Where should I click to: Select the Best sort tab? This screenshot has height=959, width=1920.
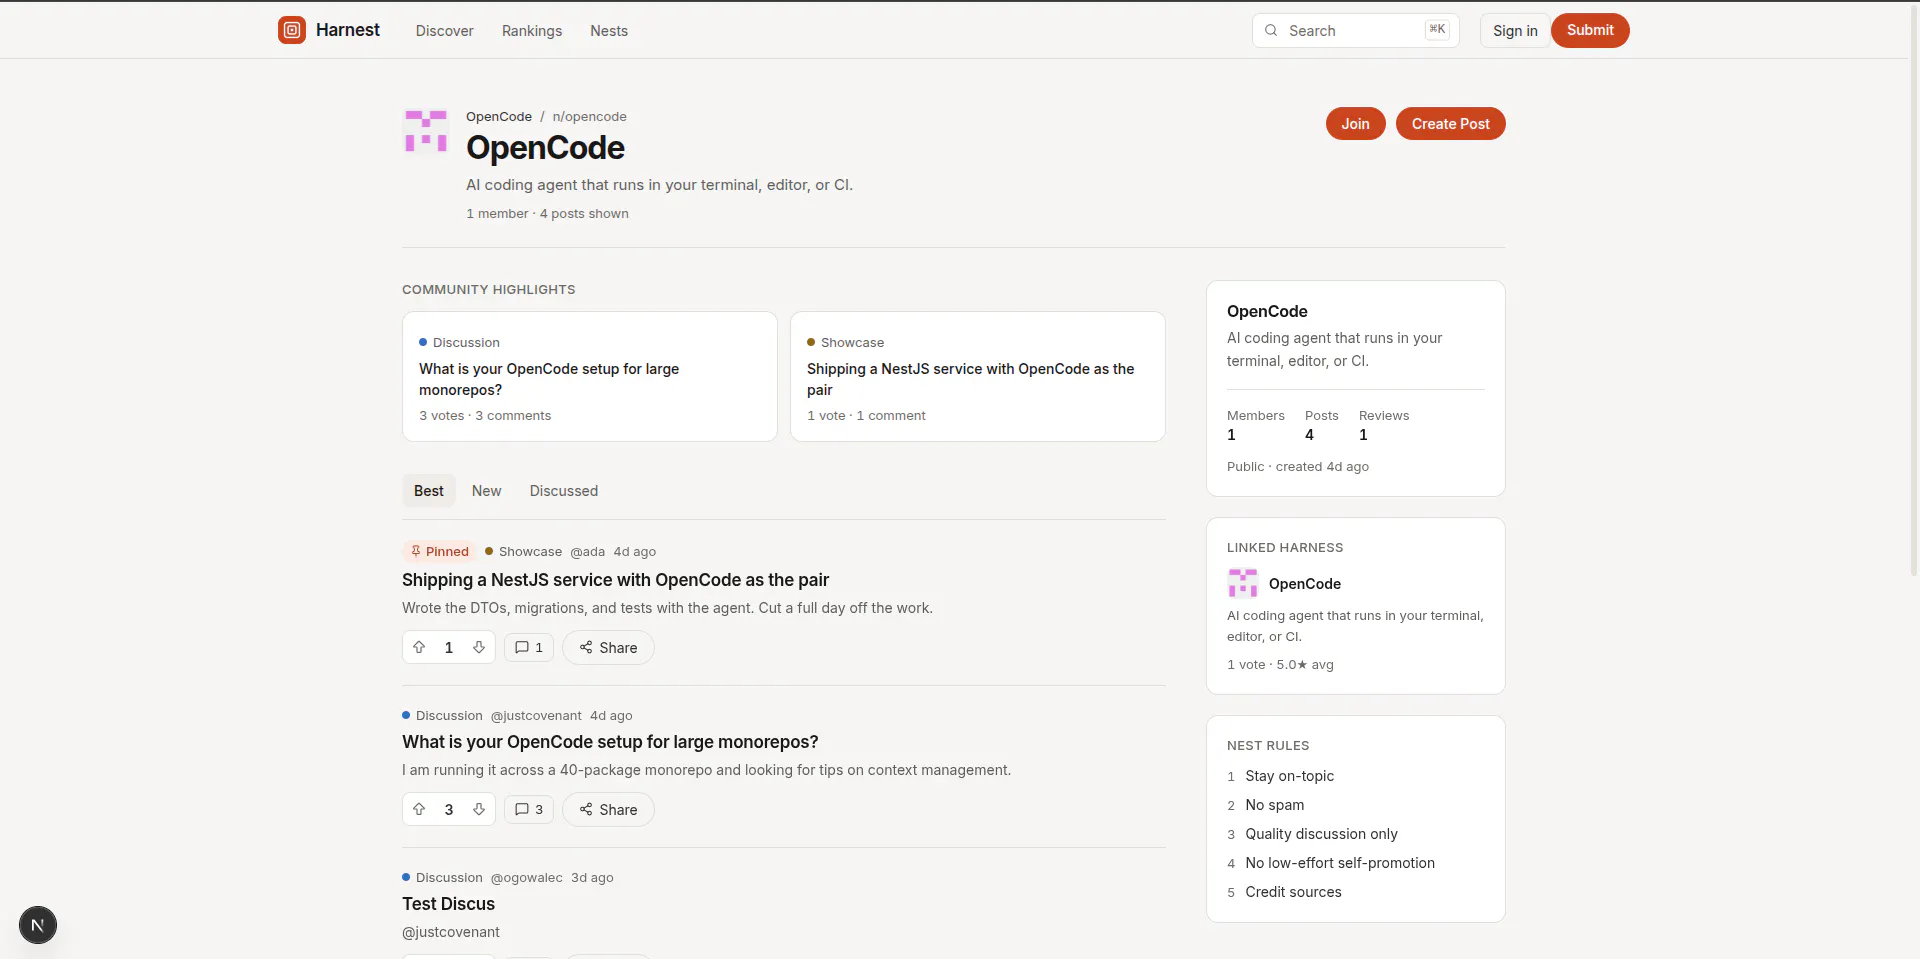429,491
